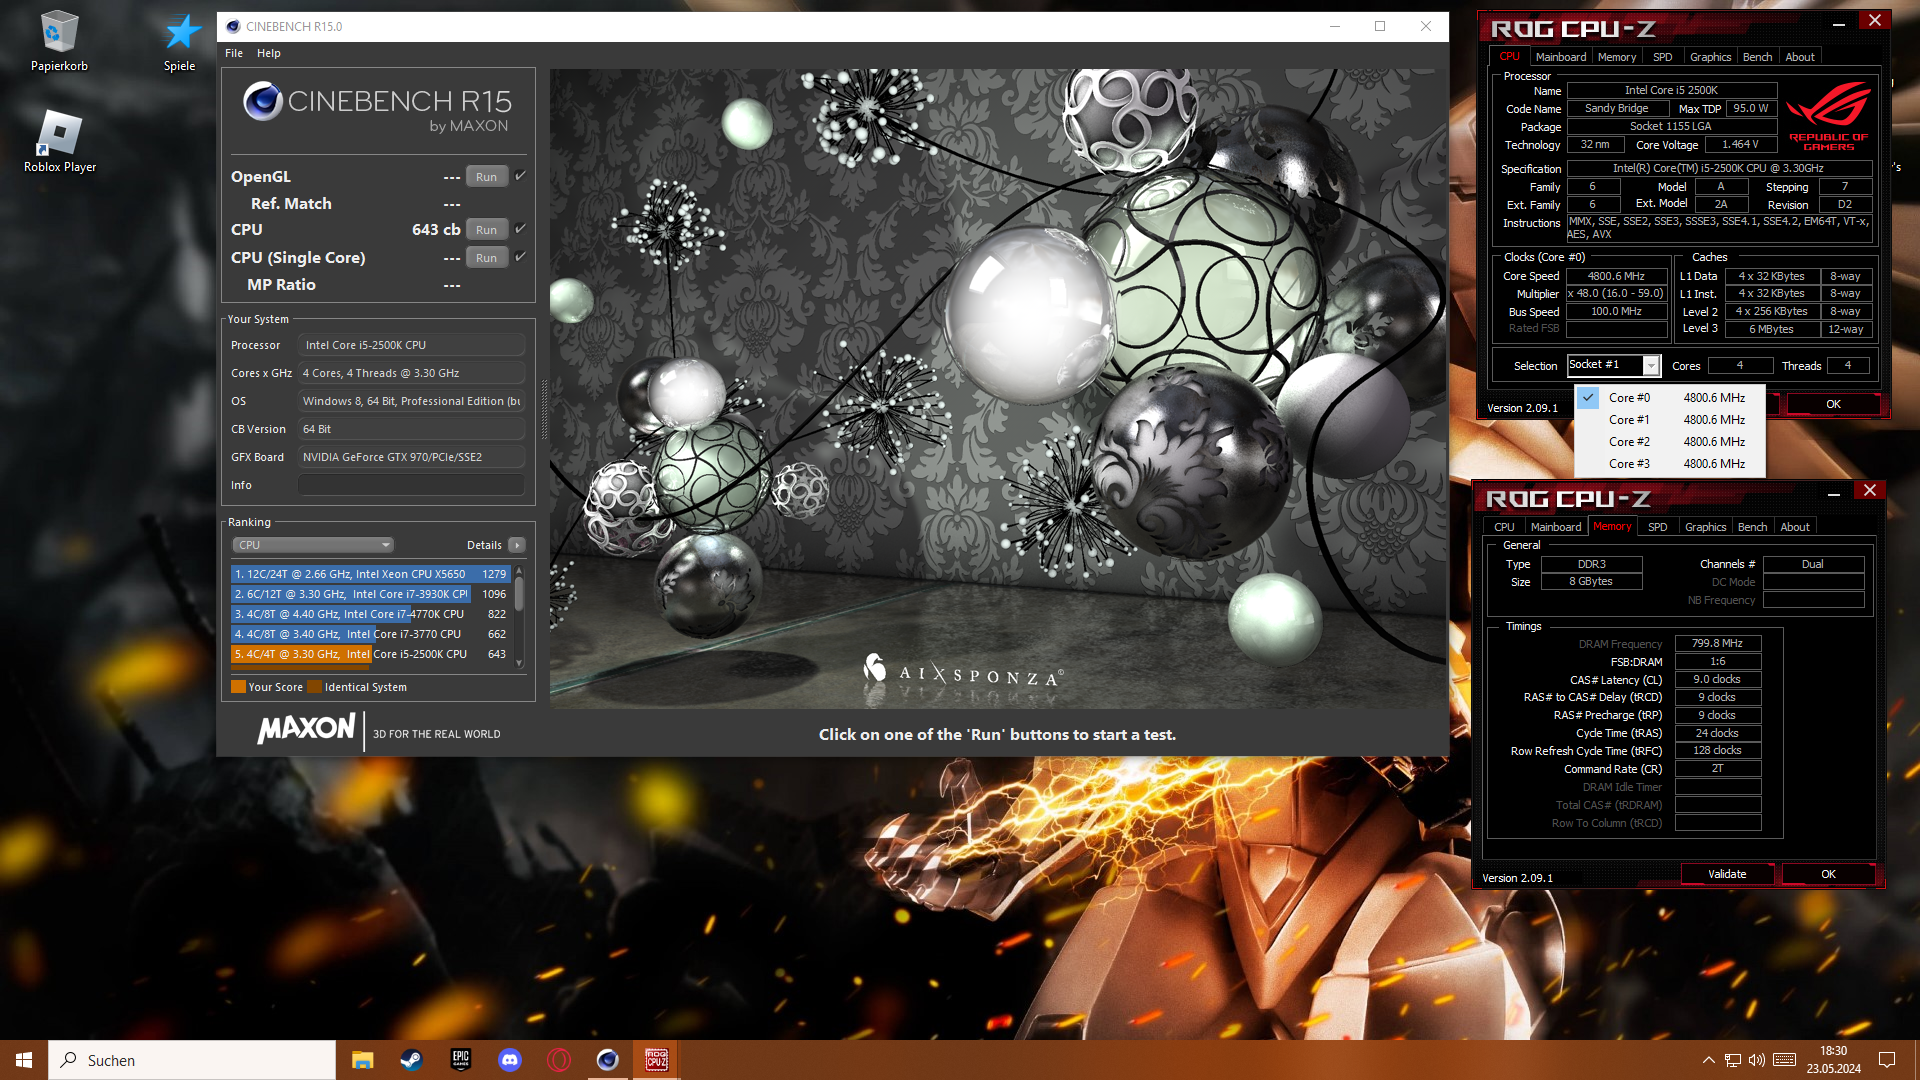Viewport: 1920px width, 1080px height.
Task: Open the taskbar clock and date
Action: (1833, 1060)
